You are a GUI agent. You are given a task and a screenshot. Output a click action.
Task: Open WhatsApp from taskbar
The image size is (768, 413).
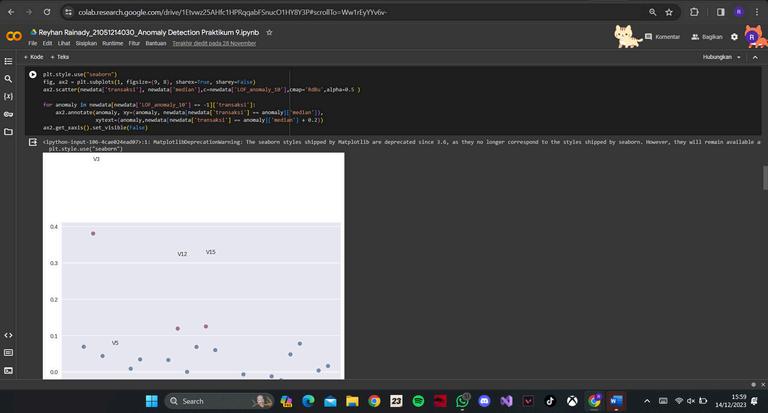point(462,401)
